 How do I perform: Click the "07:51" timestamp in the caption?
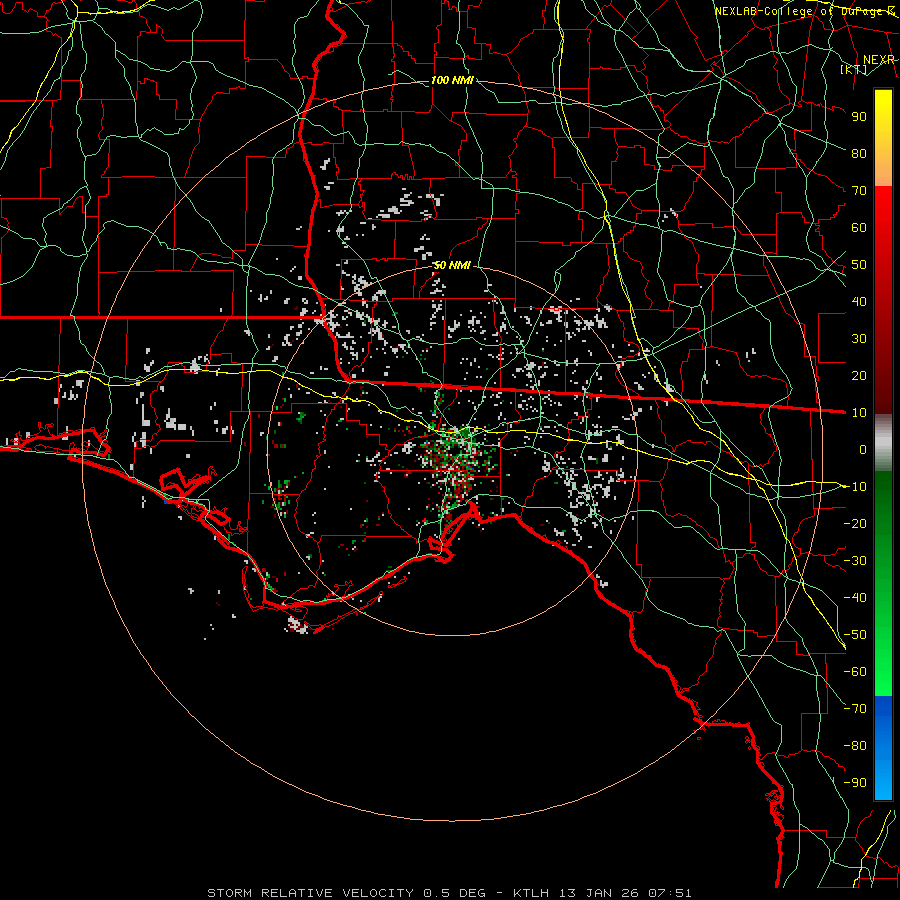pyautogui.click(x=670, y=893)
